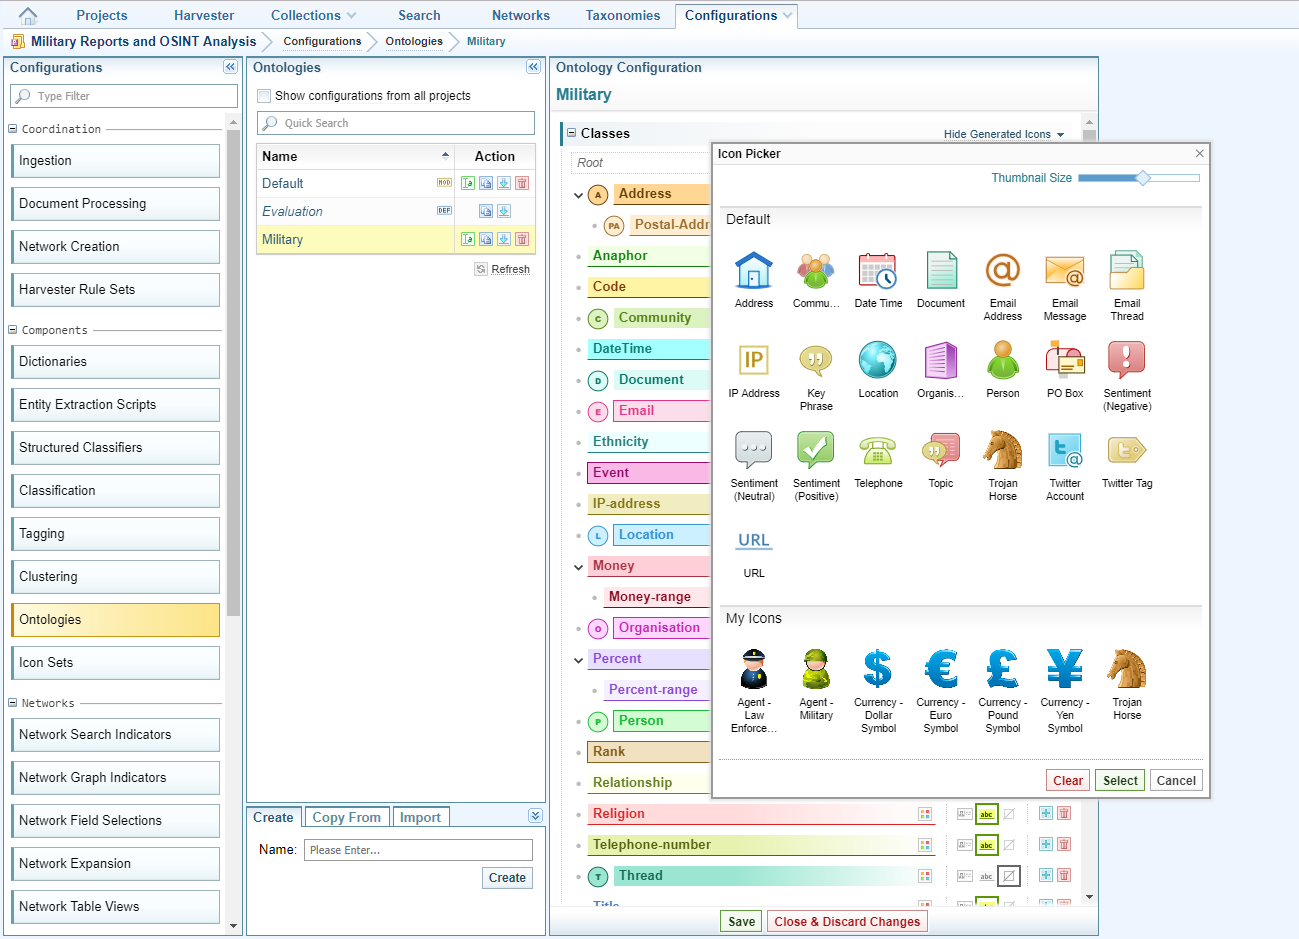Choose the Twitter Account icon
The image size is (1299, 939).
pos(1065,451)
